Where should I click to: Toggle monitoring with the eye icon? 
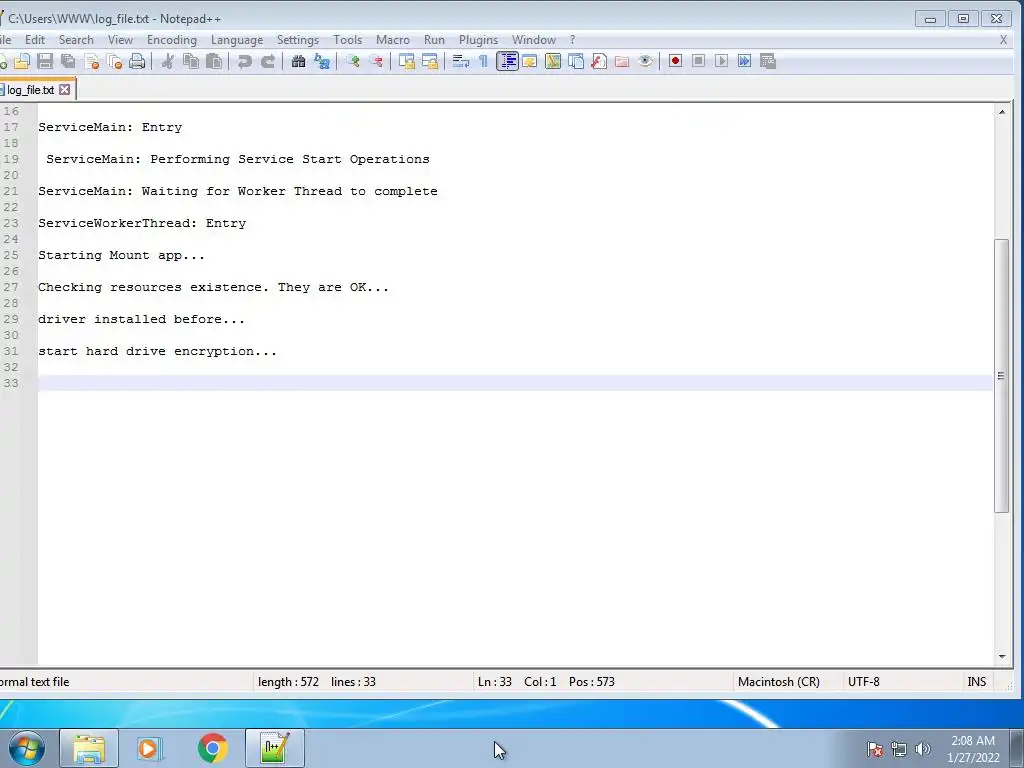pyautogui.click(x=645, y=61)
